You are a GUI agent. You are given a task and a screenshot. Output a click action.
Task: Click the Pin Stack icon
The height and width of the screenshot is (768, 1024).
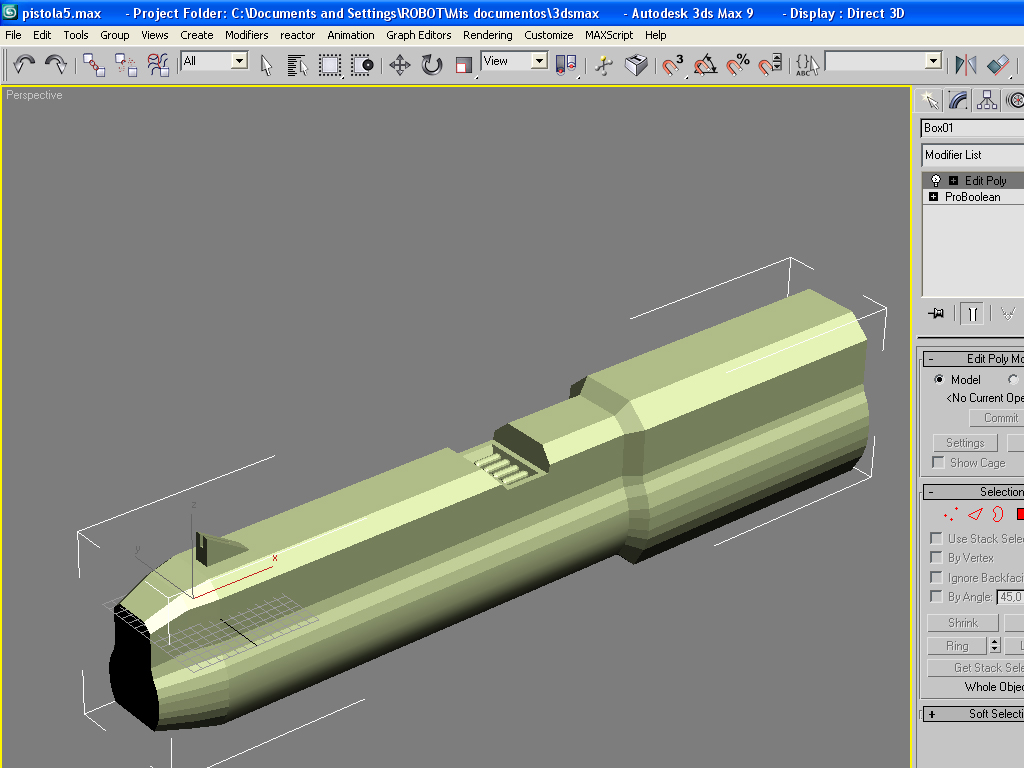(x=936, y=313)
